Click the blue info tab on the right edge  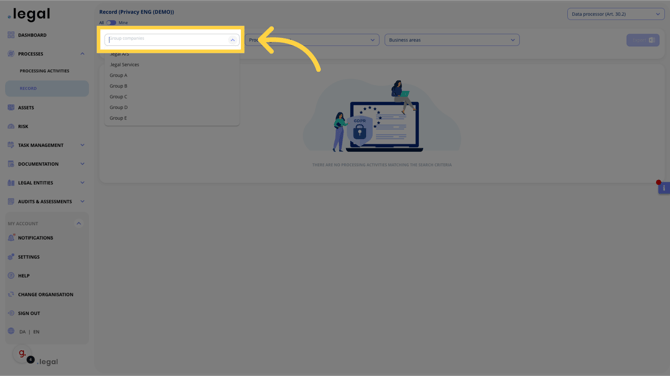pos(664,188)
